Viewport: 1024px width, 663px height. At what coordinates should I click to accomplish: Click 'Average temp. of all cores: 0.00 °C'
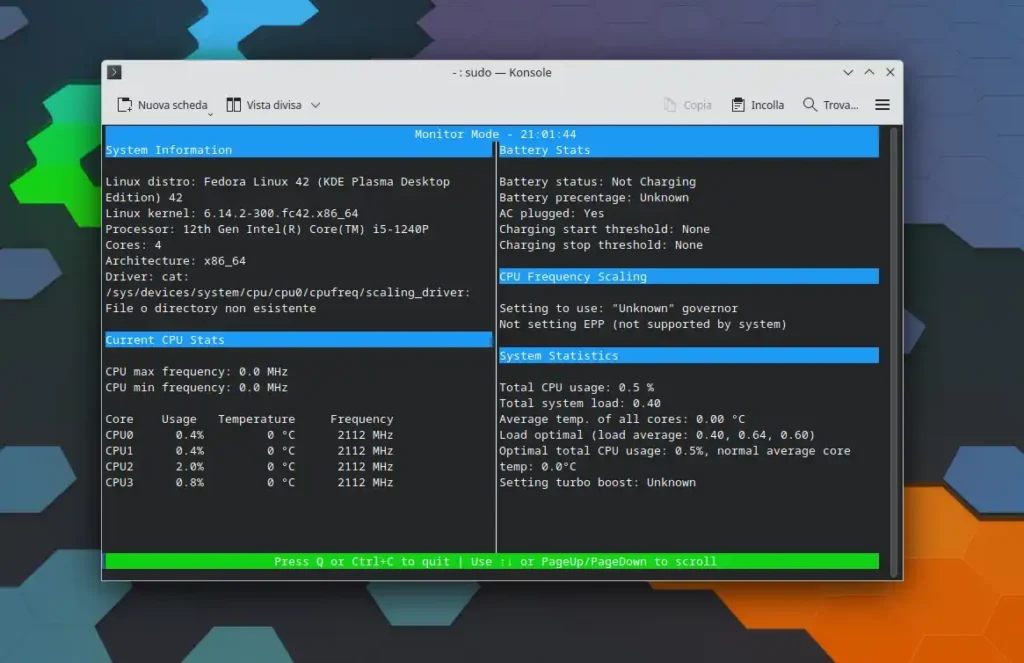click(622, 419)
